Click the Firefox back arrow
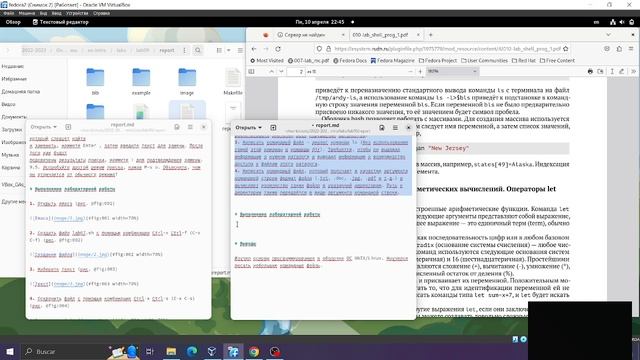Screen dimensions: 640x360 point(254,49)
